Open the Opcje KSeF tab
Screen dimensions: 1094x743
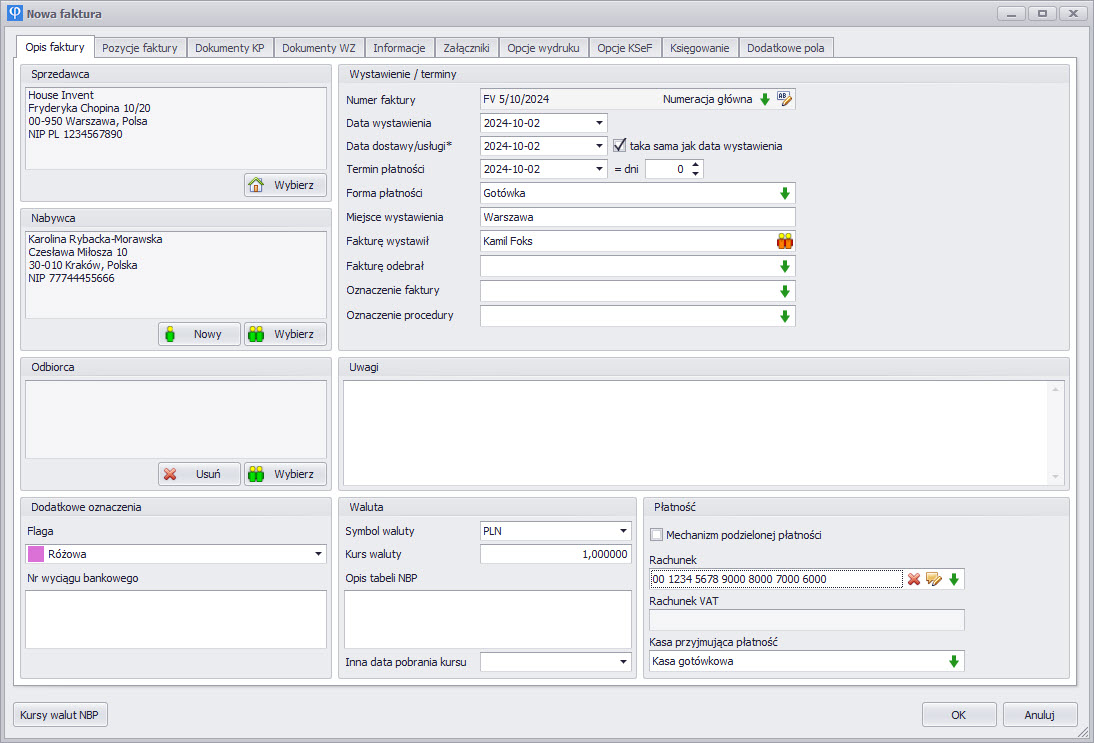[625, 48]
